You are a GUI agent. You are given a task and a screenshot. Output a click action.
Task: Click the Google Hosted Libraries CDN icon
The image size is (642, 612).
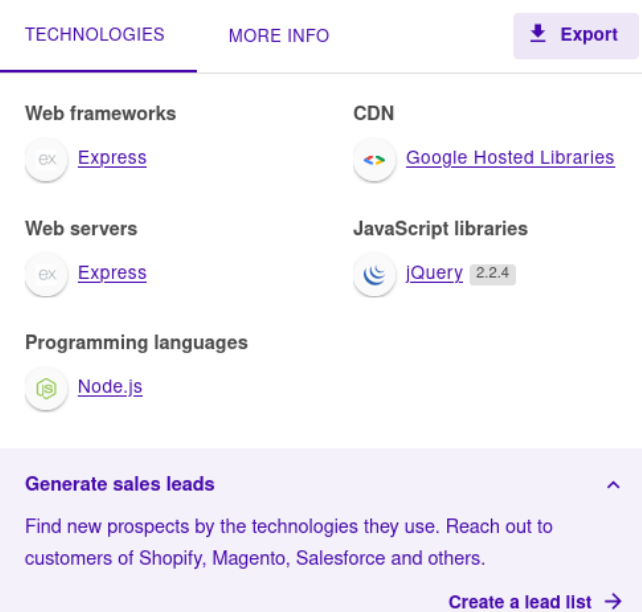374,159
